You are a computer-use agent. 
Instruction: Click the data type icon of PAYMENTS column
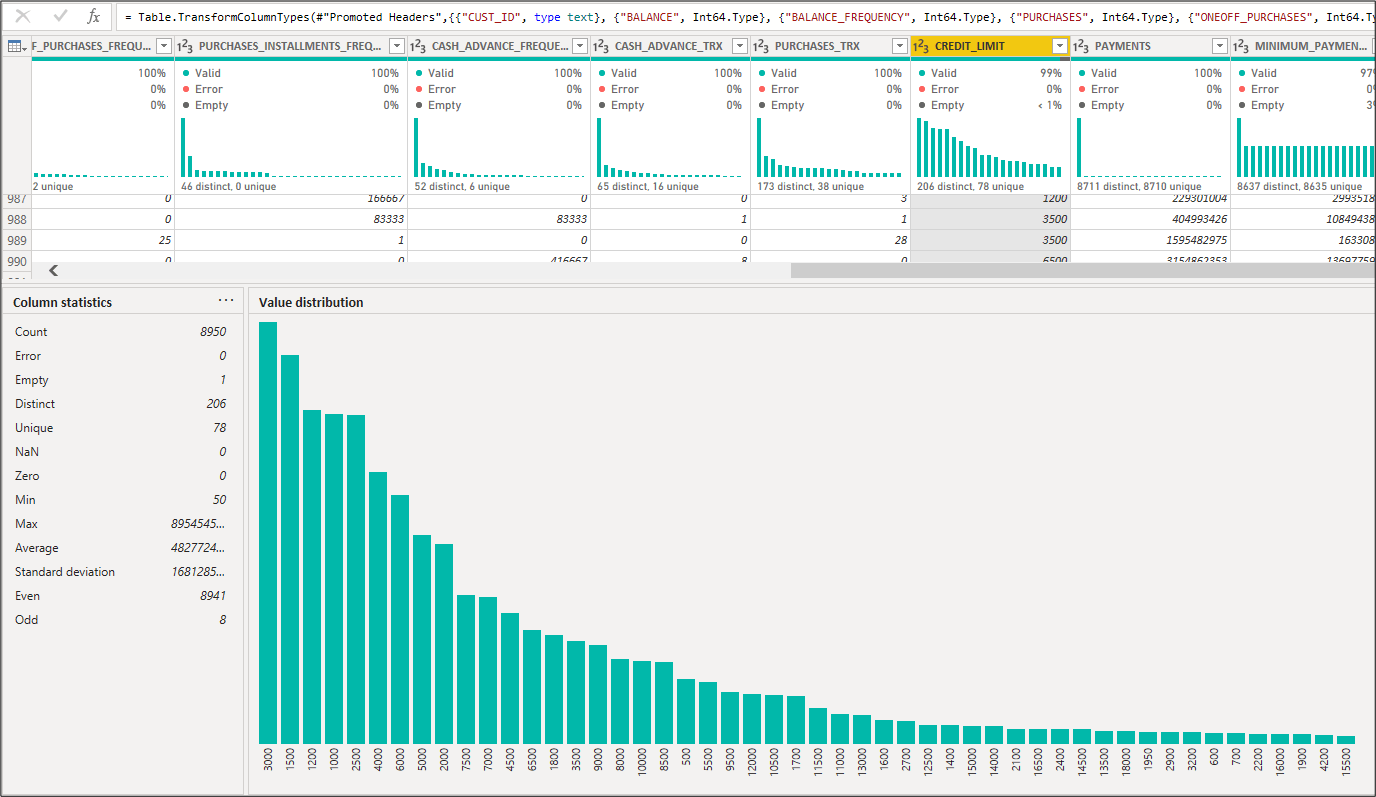pyautogui.click(x=1081, y=46)
